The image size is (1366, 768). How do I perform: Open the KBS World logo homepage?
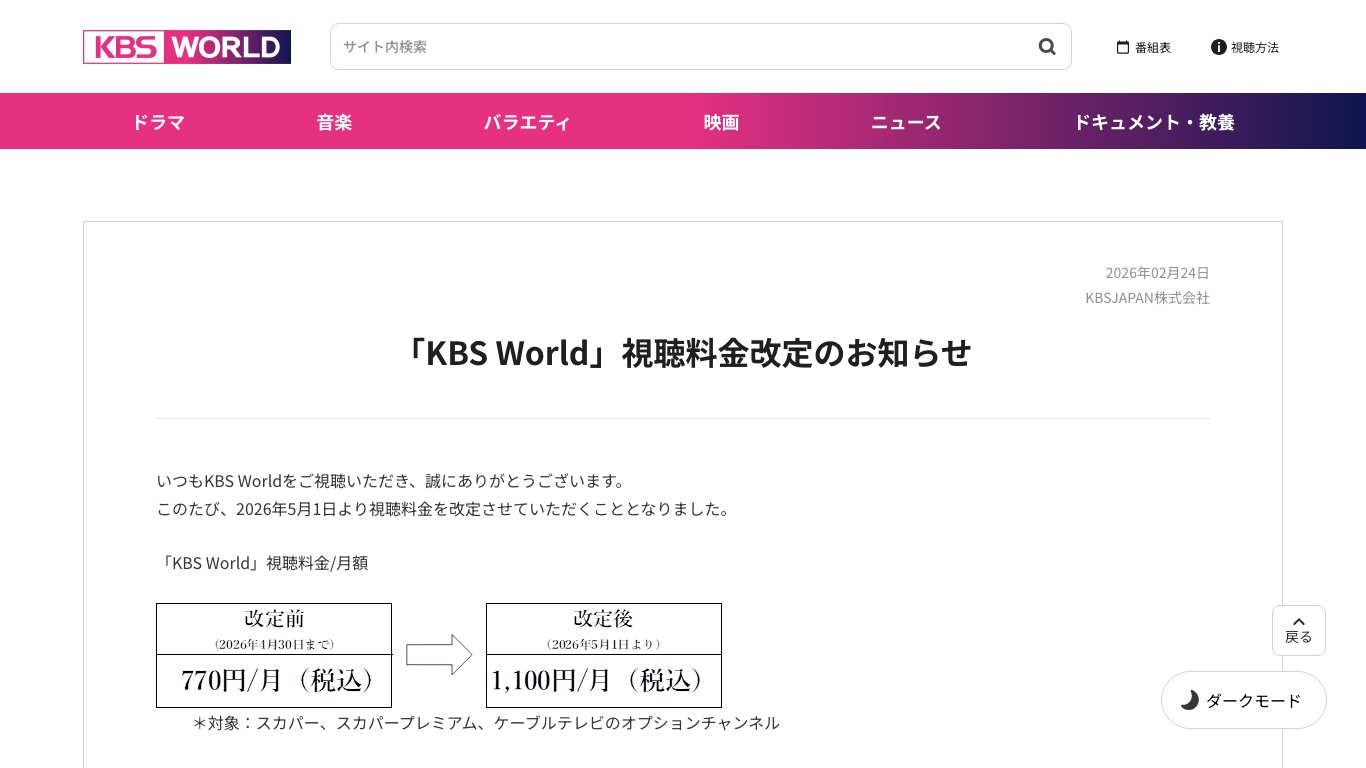click(x=187, y=47)
